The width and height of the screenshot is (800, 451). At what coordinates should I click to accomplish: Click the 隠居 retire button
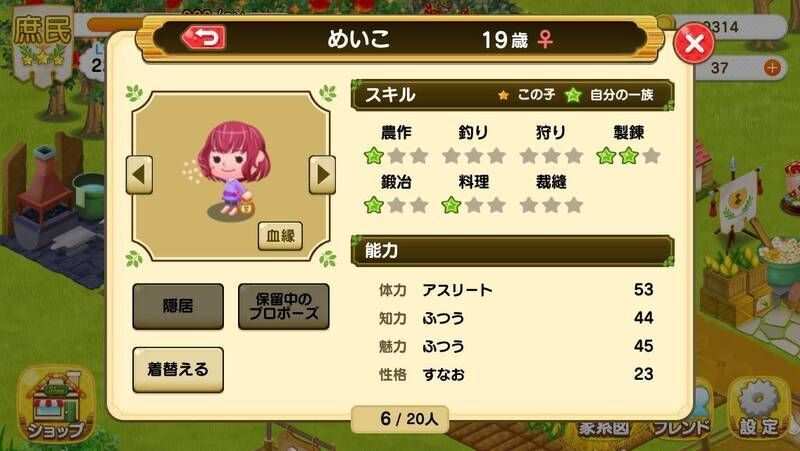click(178, 306)
